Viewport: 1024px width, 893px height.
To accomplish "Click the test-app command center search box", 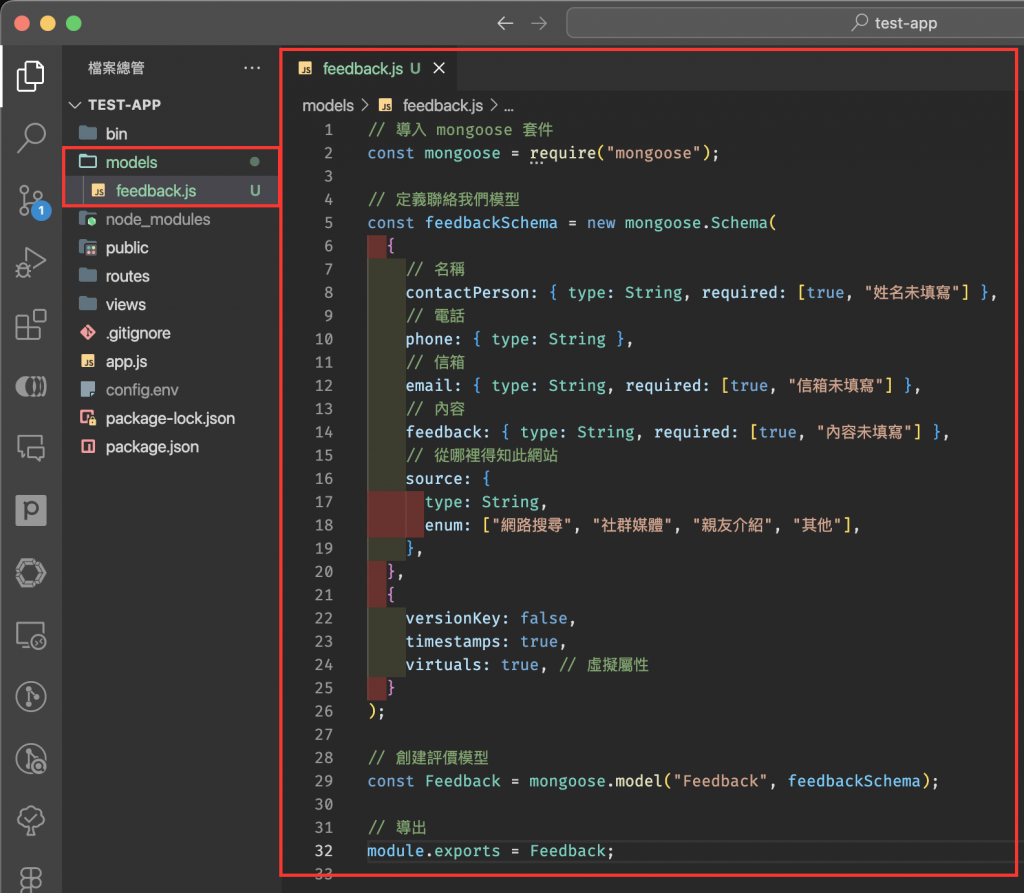I will pos(795,24).
